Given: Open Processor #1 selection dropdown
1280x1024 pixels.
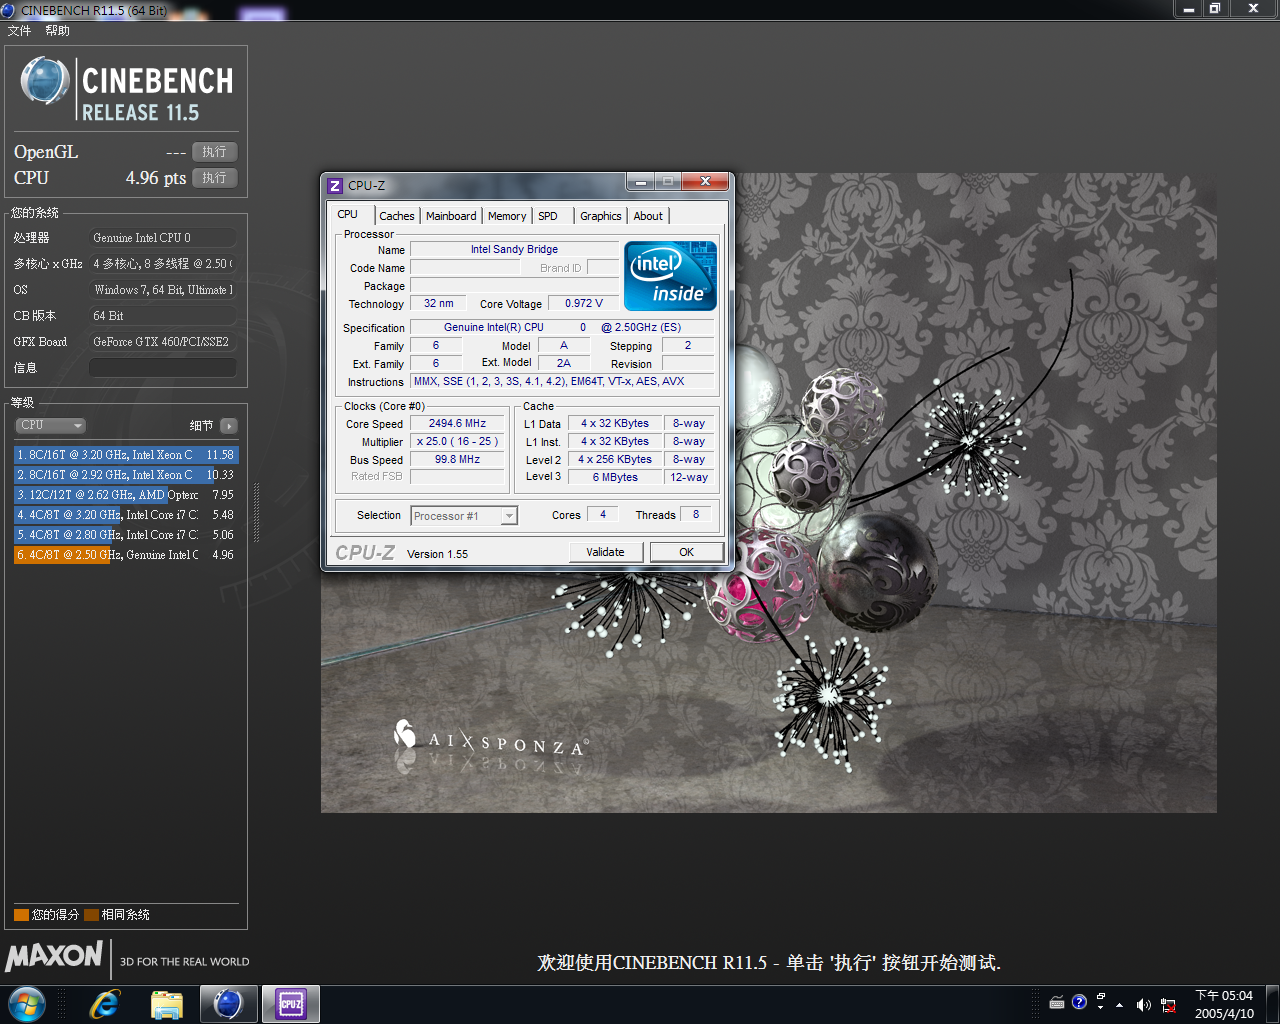Looking at the screenshot, I should [x=464, y=516].
